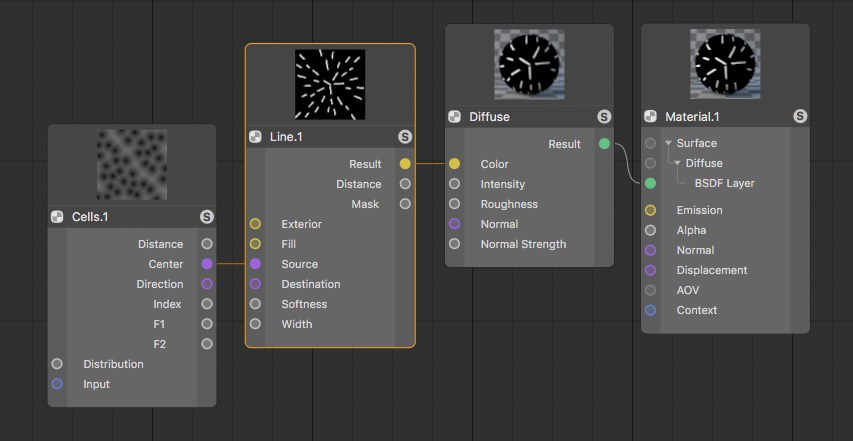
Task: Click the S solo icon on Line.1 node
Action: click(x=405, y=137)
